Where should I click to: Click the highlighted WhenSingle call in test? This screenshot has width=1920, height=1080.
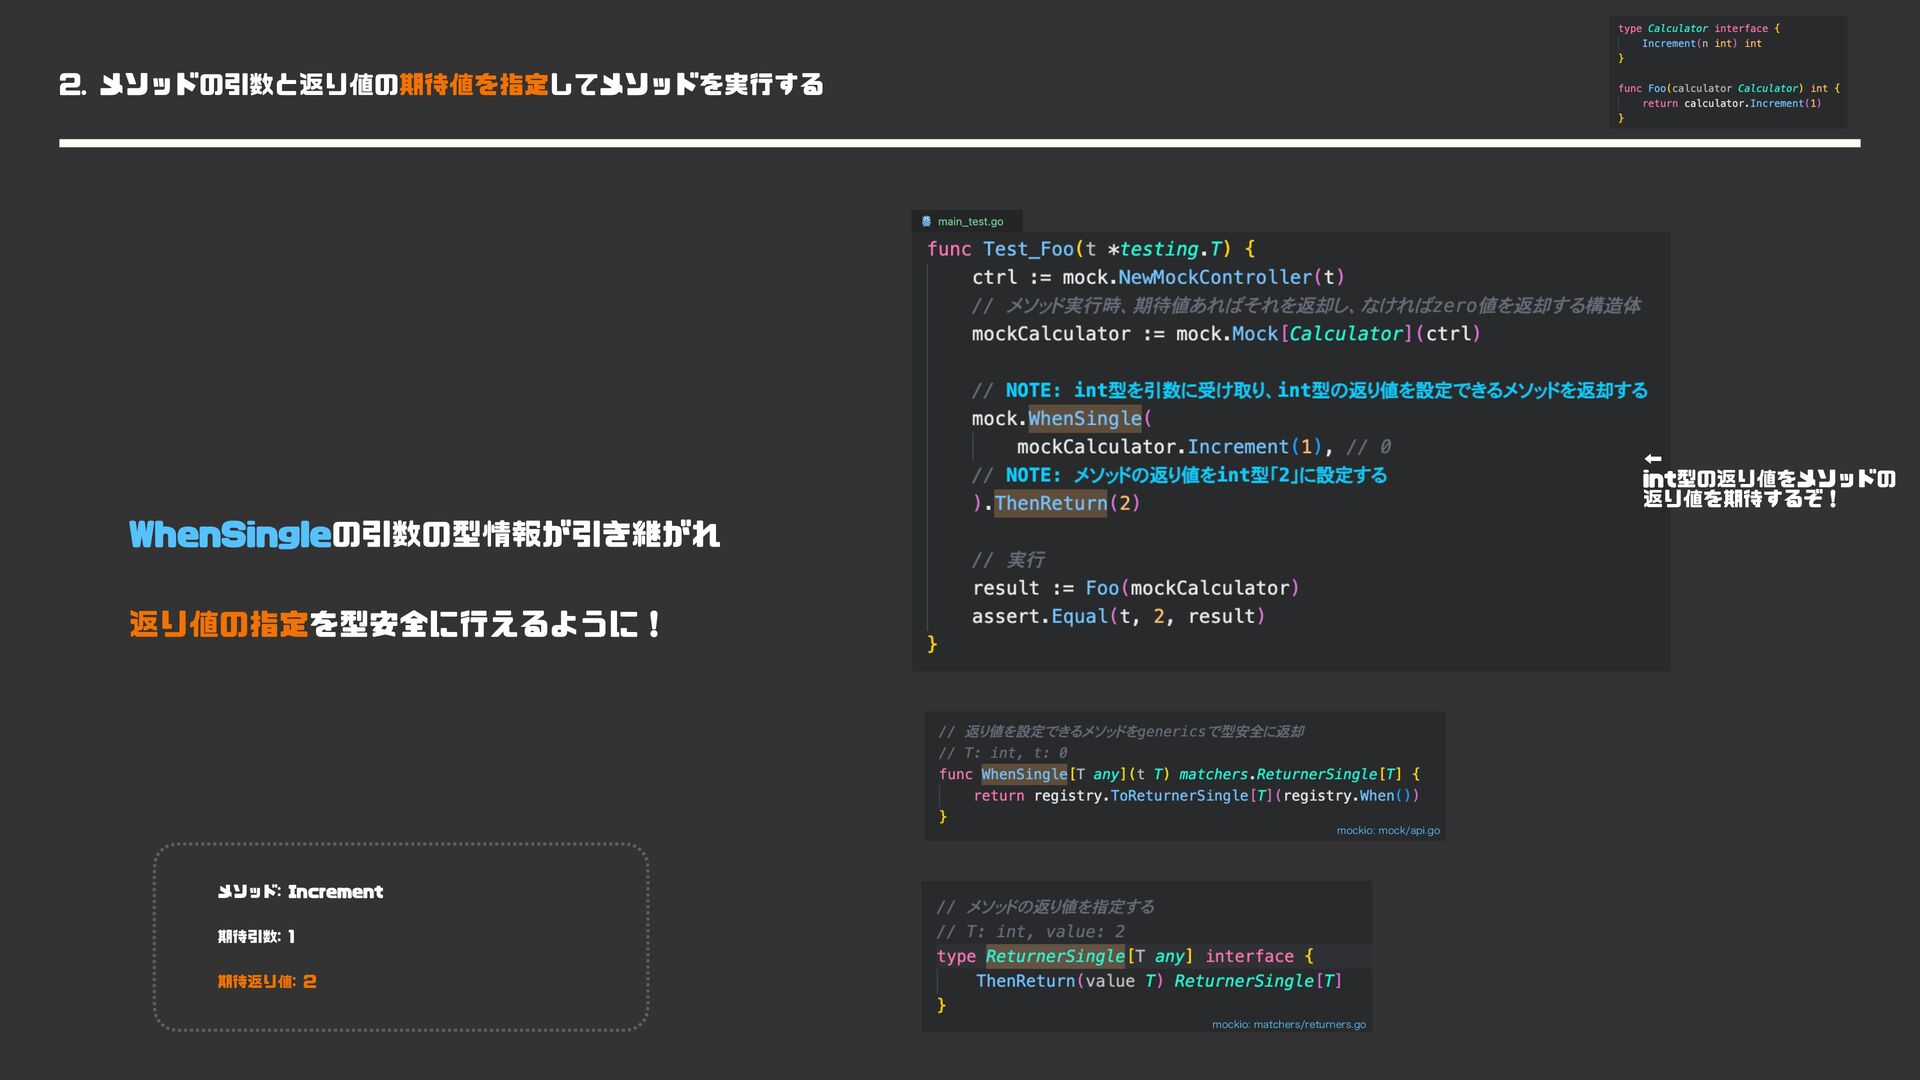(1085, 419)
